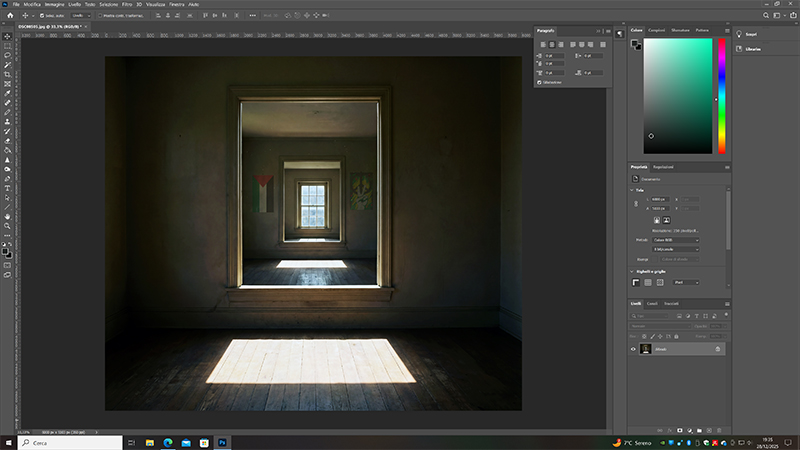Open the Finestra menu
Image resolution: width=800 pixels, height=450 pixels.
tap(177, 4)
